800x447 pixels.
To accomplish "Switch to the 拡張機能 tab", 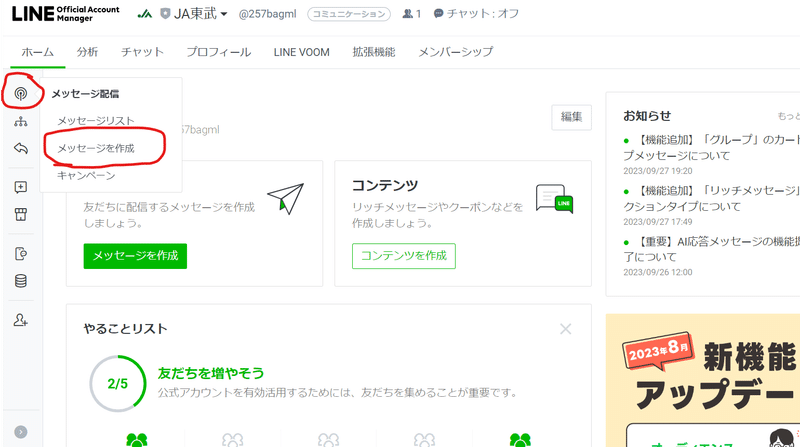I will (374, 52).
